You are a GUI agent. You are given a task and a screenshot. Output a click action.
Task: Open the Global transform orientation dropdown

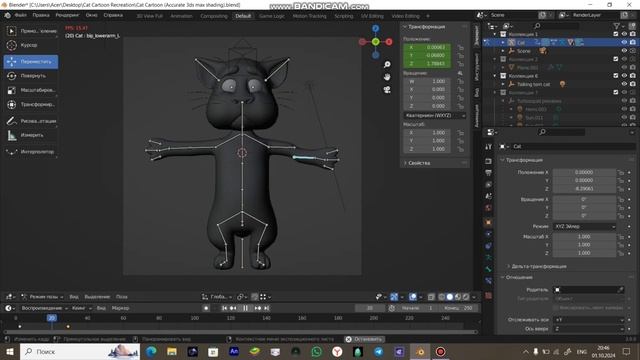(x=216, y=297)
